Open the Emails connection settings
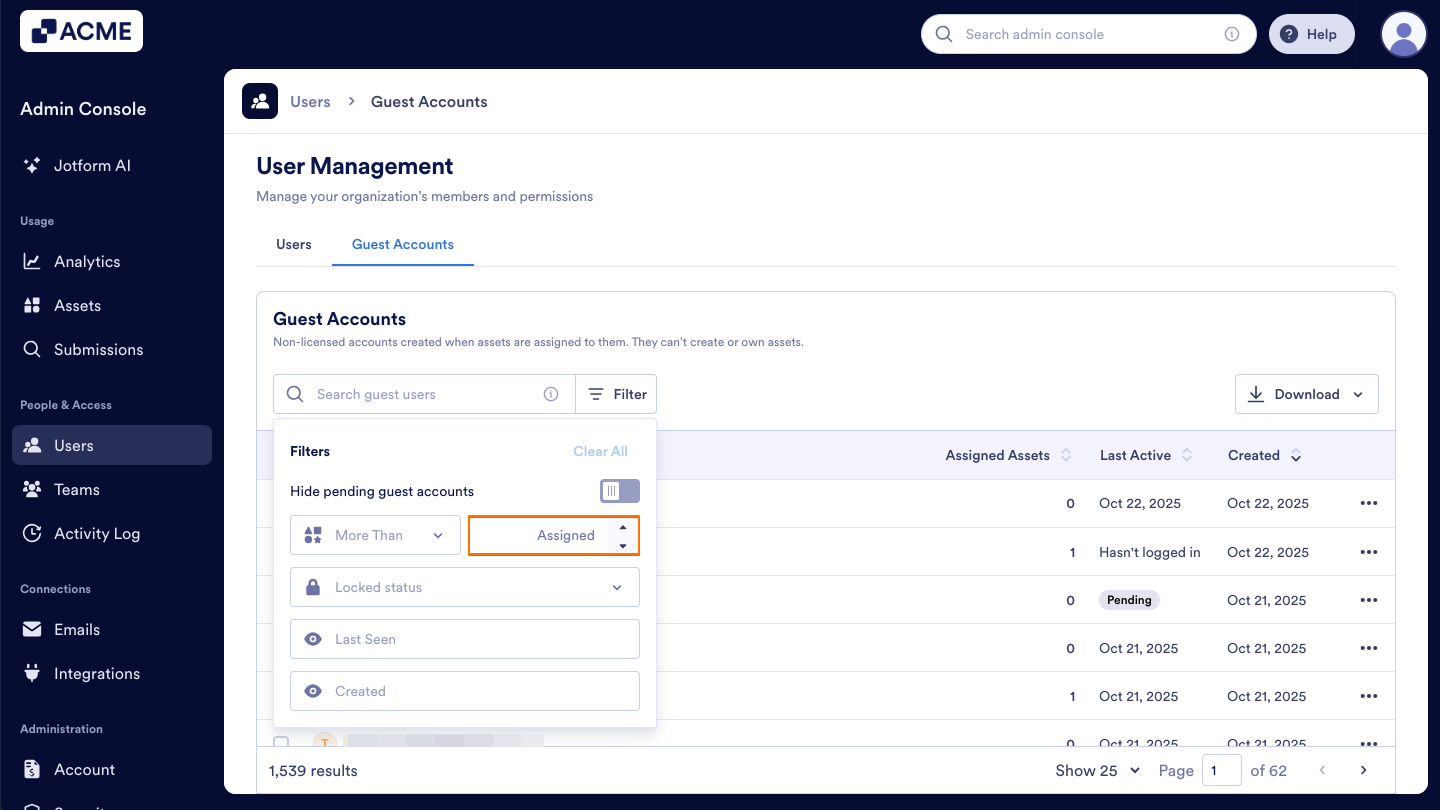Image resolution: width=1440 pixels, height=810 pixels. (x=76, y=629)
